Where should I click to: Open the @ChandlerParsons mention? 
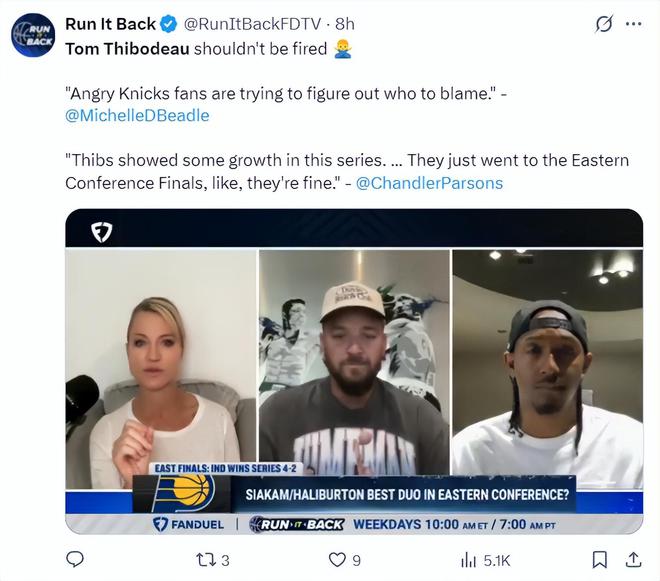point(429,183)
